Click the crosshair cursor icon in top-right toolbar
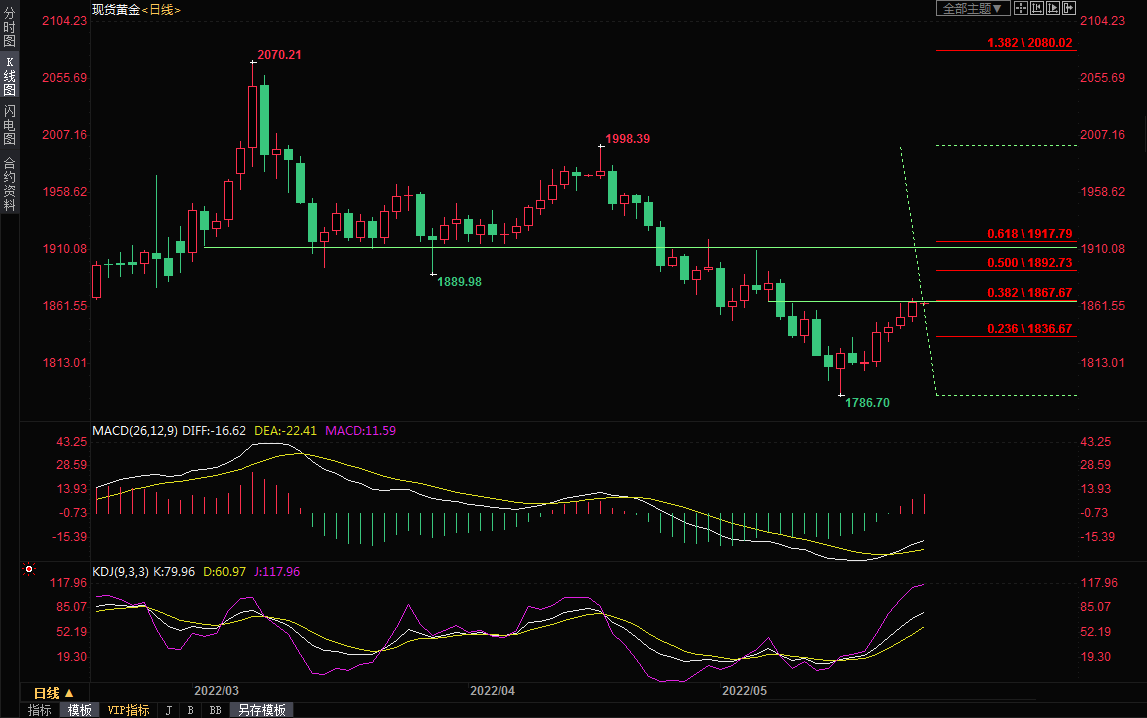Viewport: 1147px width, 718px height. pyautogui.click(x=1021, y=8)
